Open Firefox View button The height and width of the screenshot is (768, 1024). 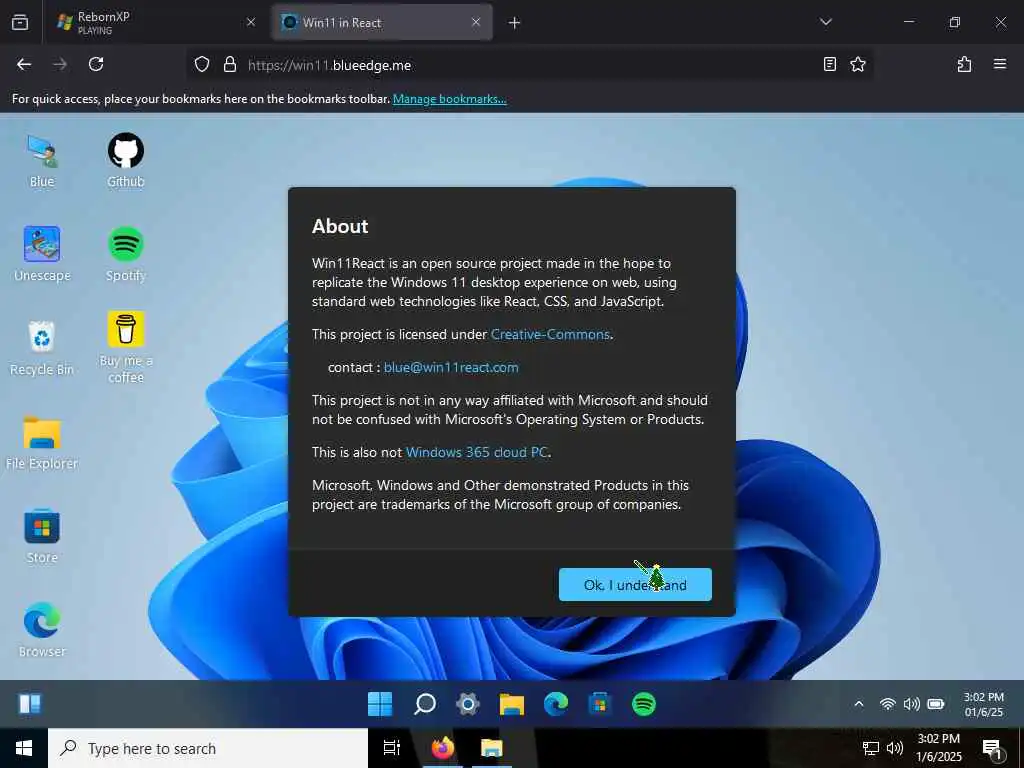tap(20, 22)
